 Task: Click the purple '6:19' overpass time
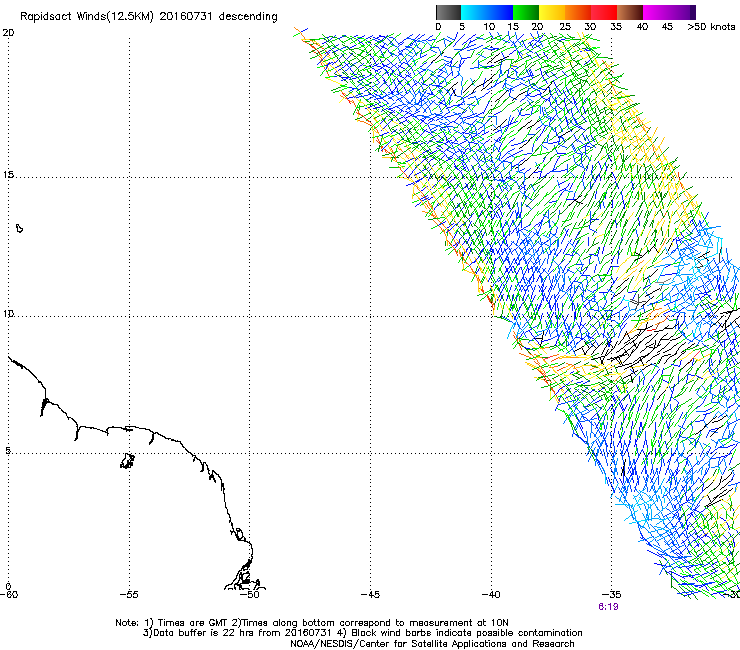click(608, 607)
